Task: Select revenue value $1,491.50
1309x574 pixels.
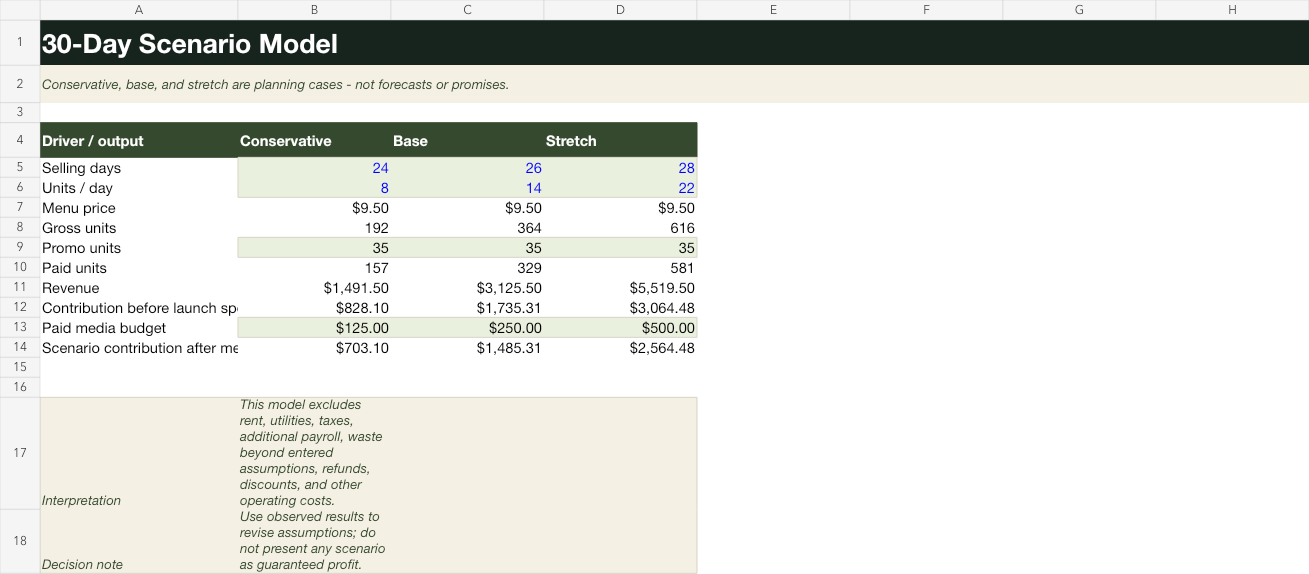Action: click(314, 288)
